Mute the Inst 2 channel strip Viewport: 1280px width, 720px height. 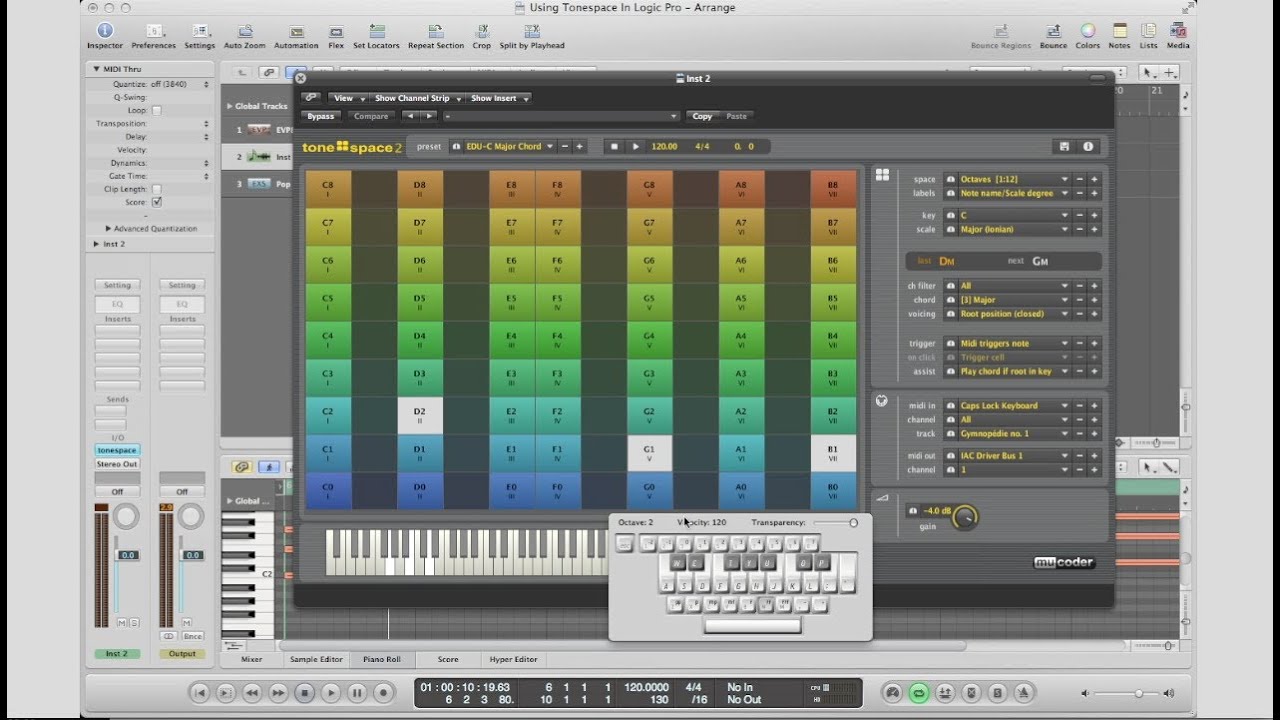pos(121,622)
